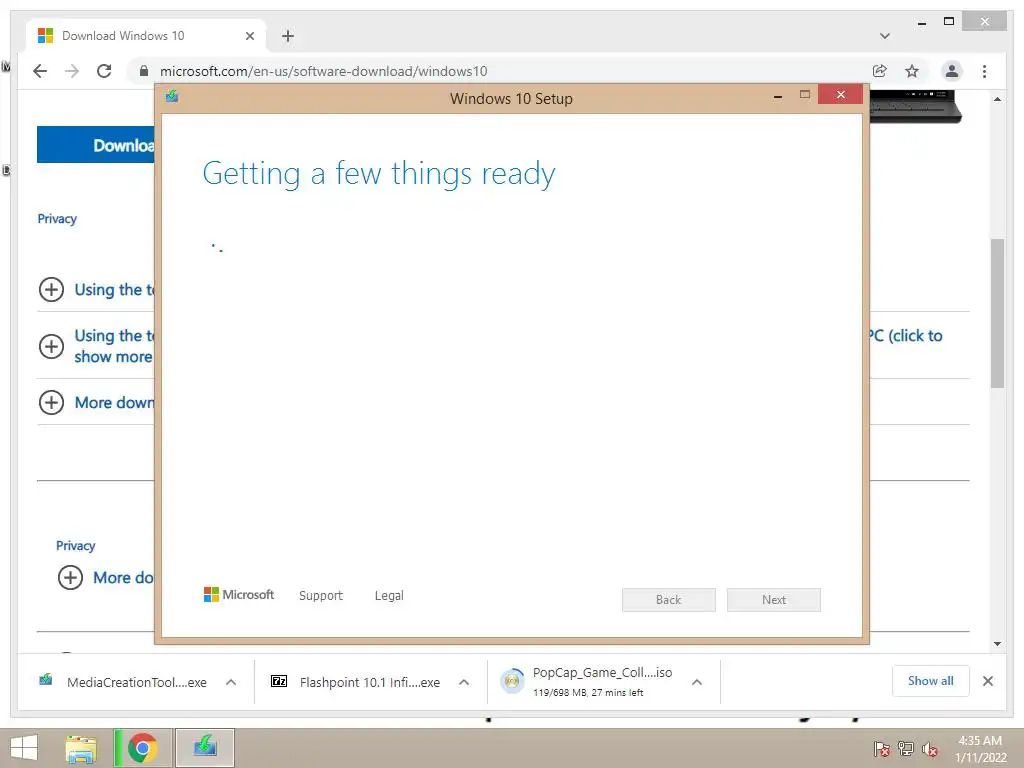Open the Chrome profile avatar

952,71
